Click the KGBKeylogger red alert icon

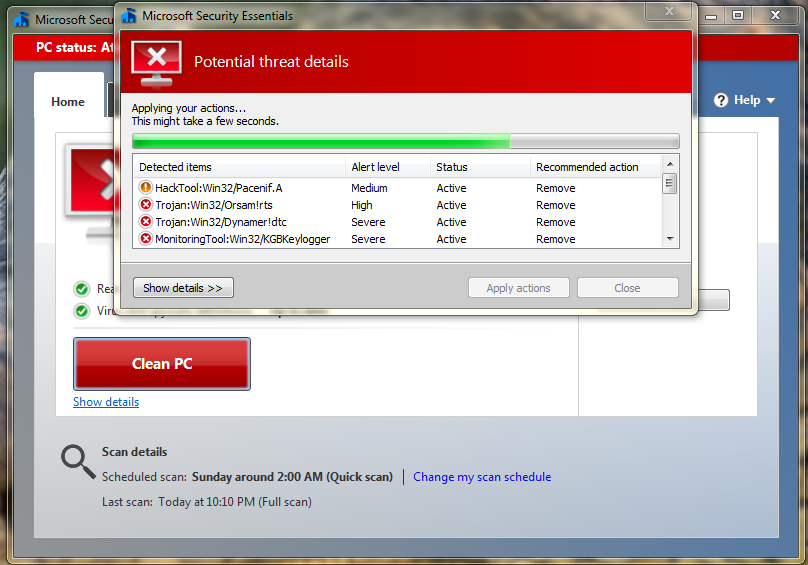click(146, 239)
